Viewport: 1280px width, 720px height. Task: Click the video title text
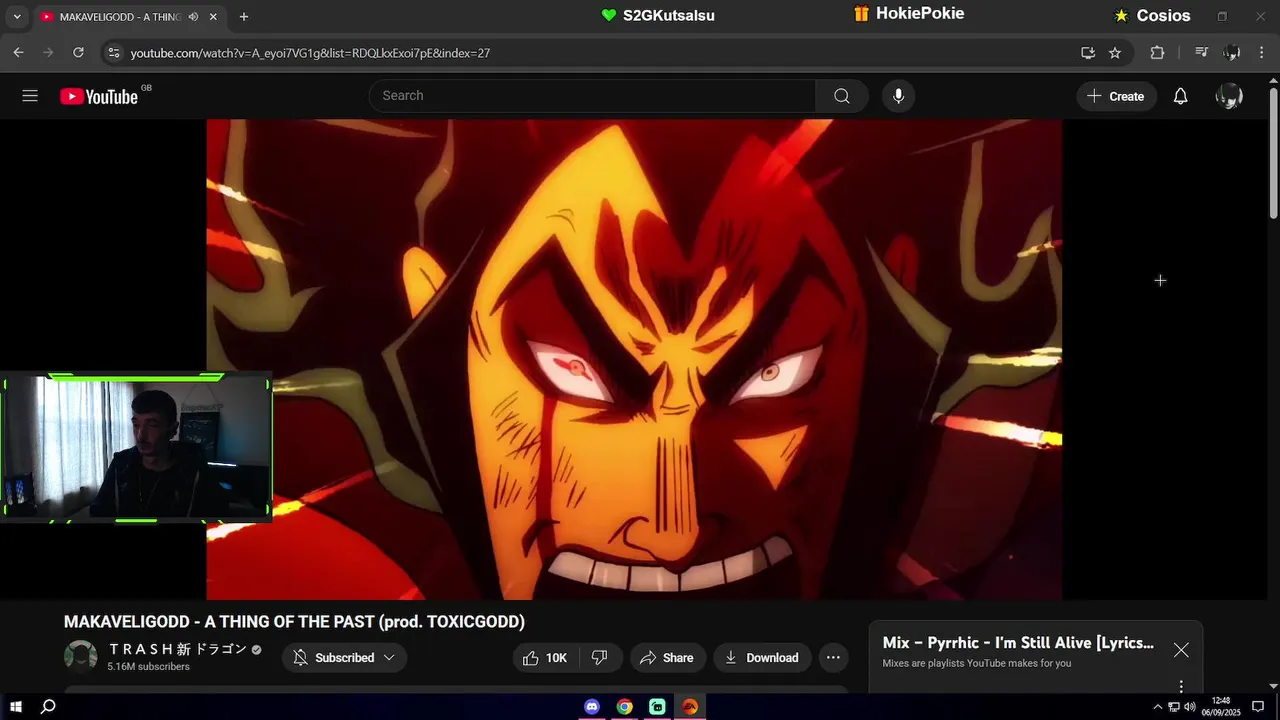point(294,622)
